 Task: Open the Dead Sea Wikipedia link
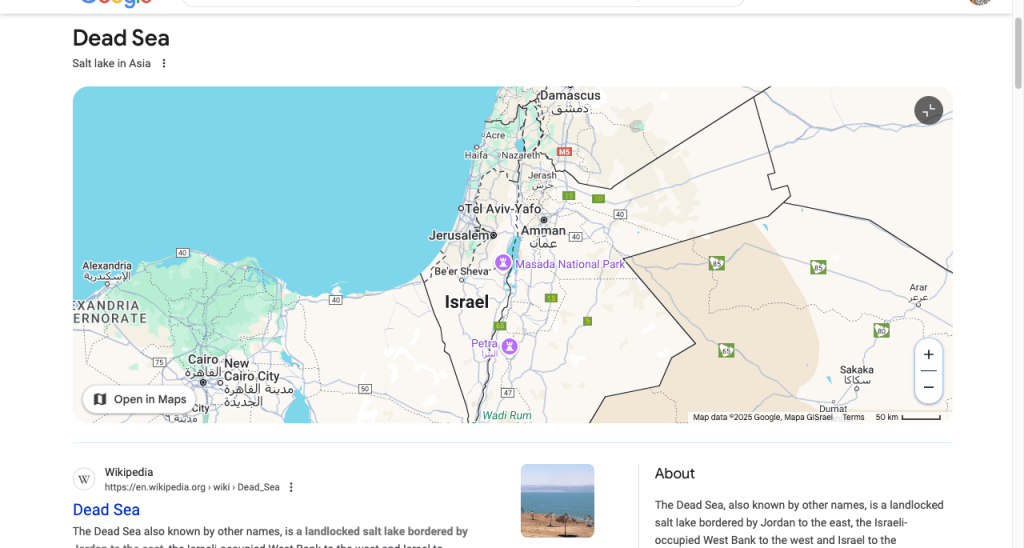coord(106,510)
